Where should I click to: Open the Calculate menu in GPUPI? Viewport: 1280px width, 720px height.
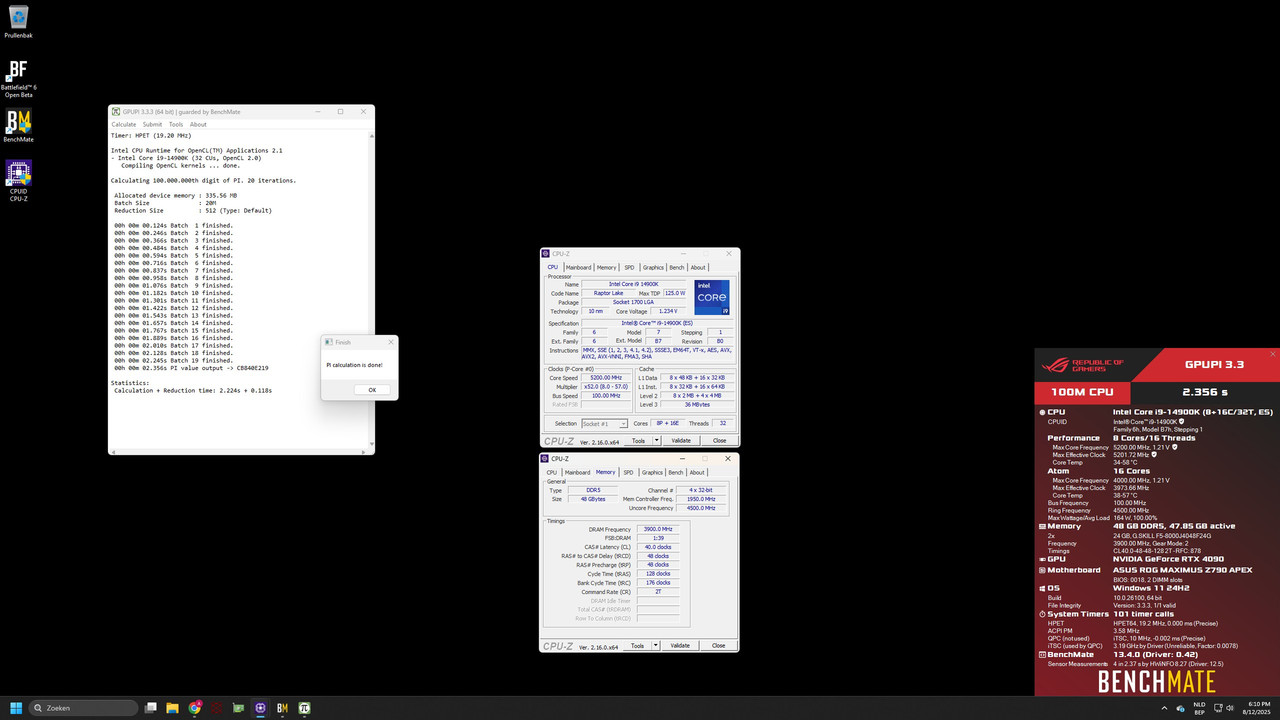pyautogui.click(x=123, y=125)
